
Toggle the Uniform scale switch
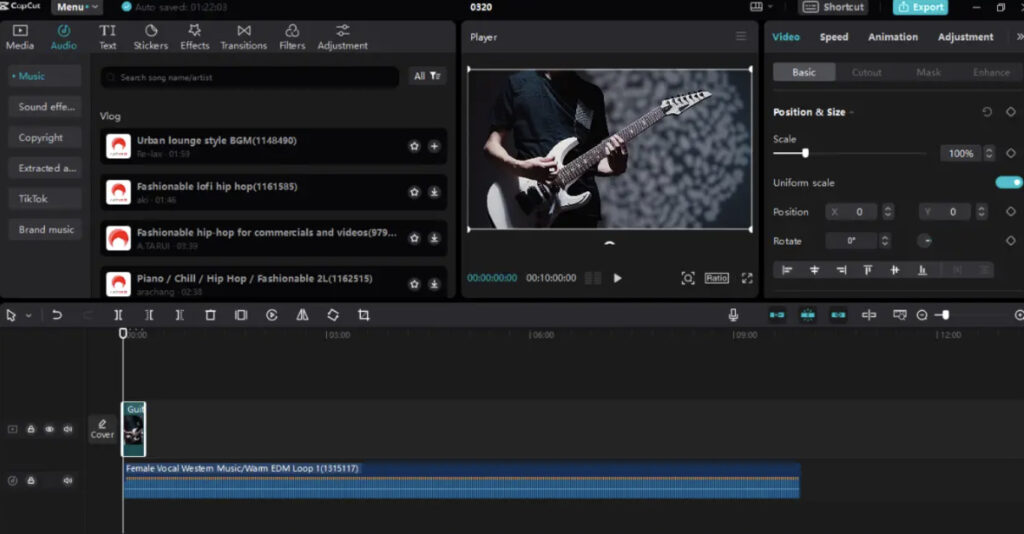[1008, 183]
